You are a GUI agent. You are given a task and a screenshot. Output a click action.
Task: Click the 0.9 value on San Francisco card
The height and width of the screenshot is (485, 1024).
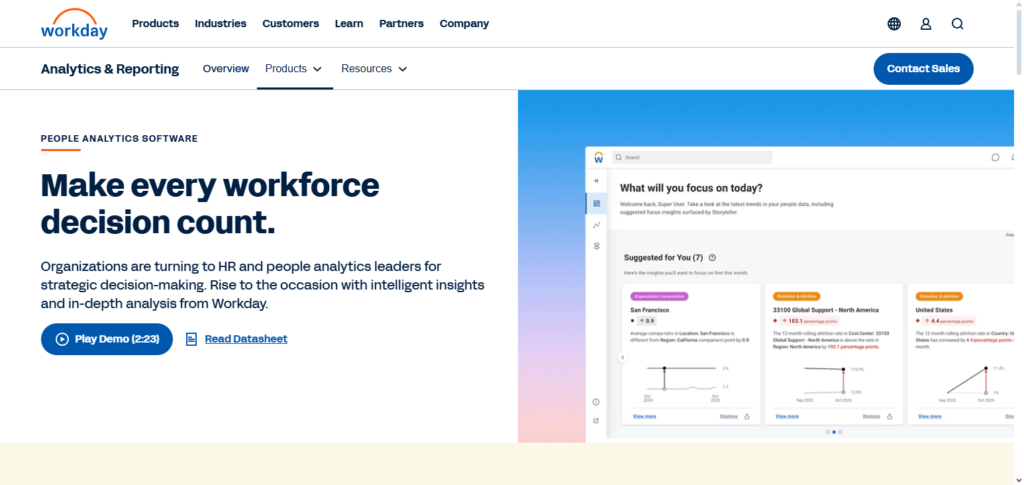[647, 321]
